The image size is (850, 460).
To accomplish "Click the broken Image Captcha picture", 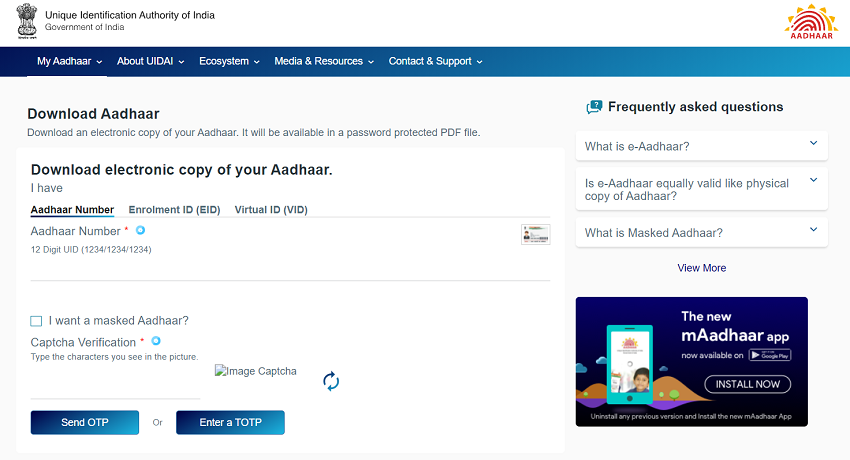I will tap(256, 371).
